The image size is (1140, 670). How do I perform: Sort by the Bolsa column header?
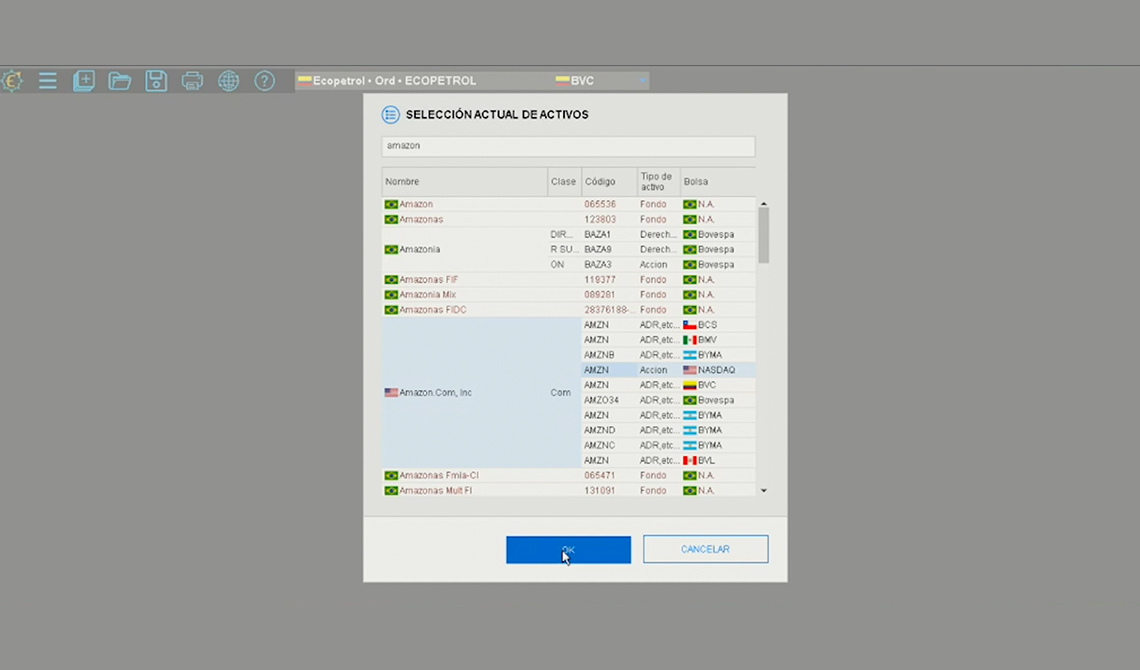[717, 182]
